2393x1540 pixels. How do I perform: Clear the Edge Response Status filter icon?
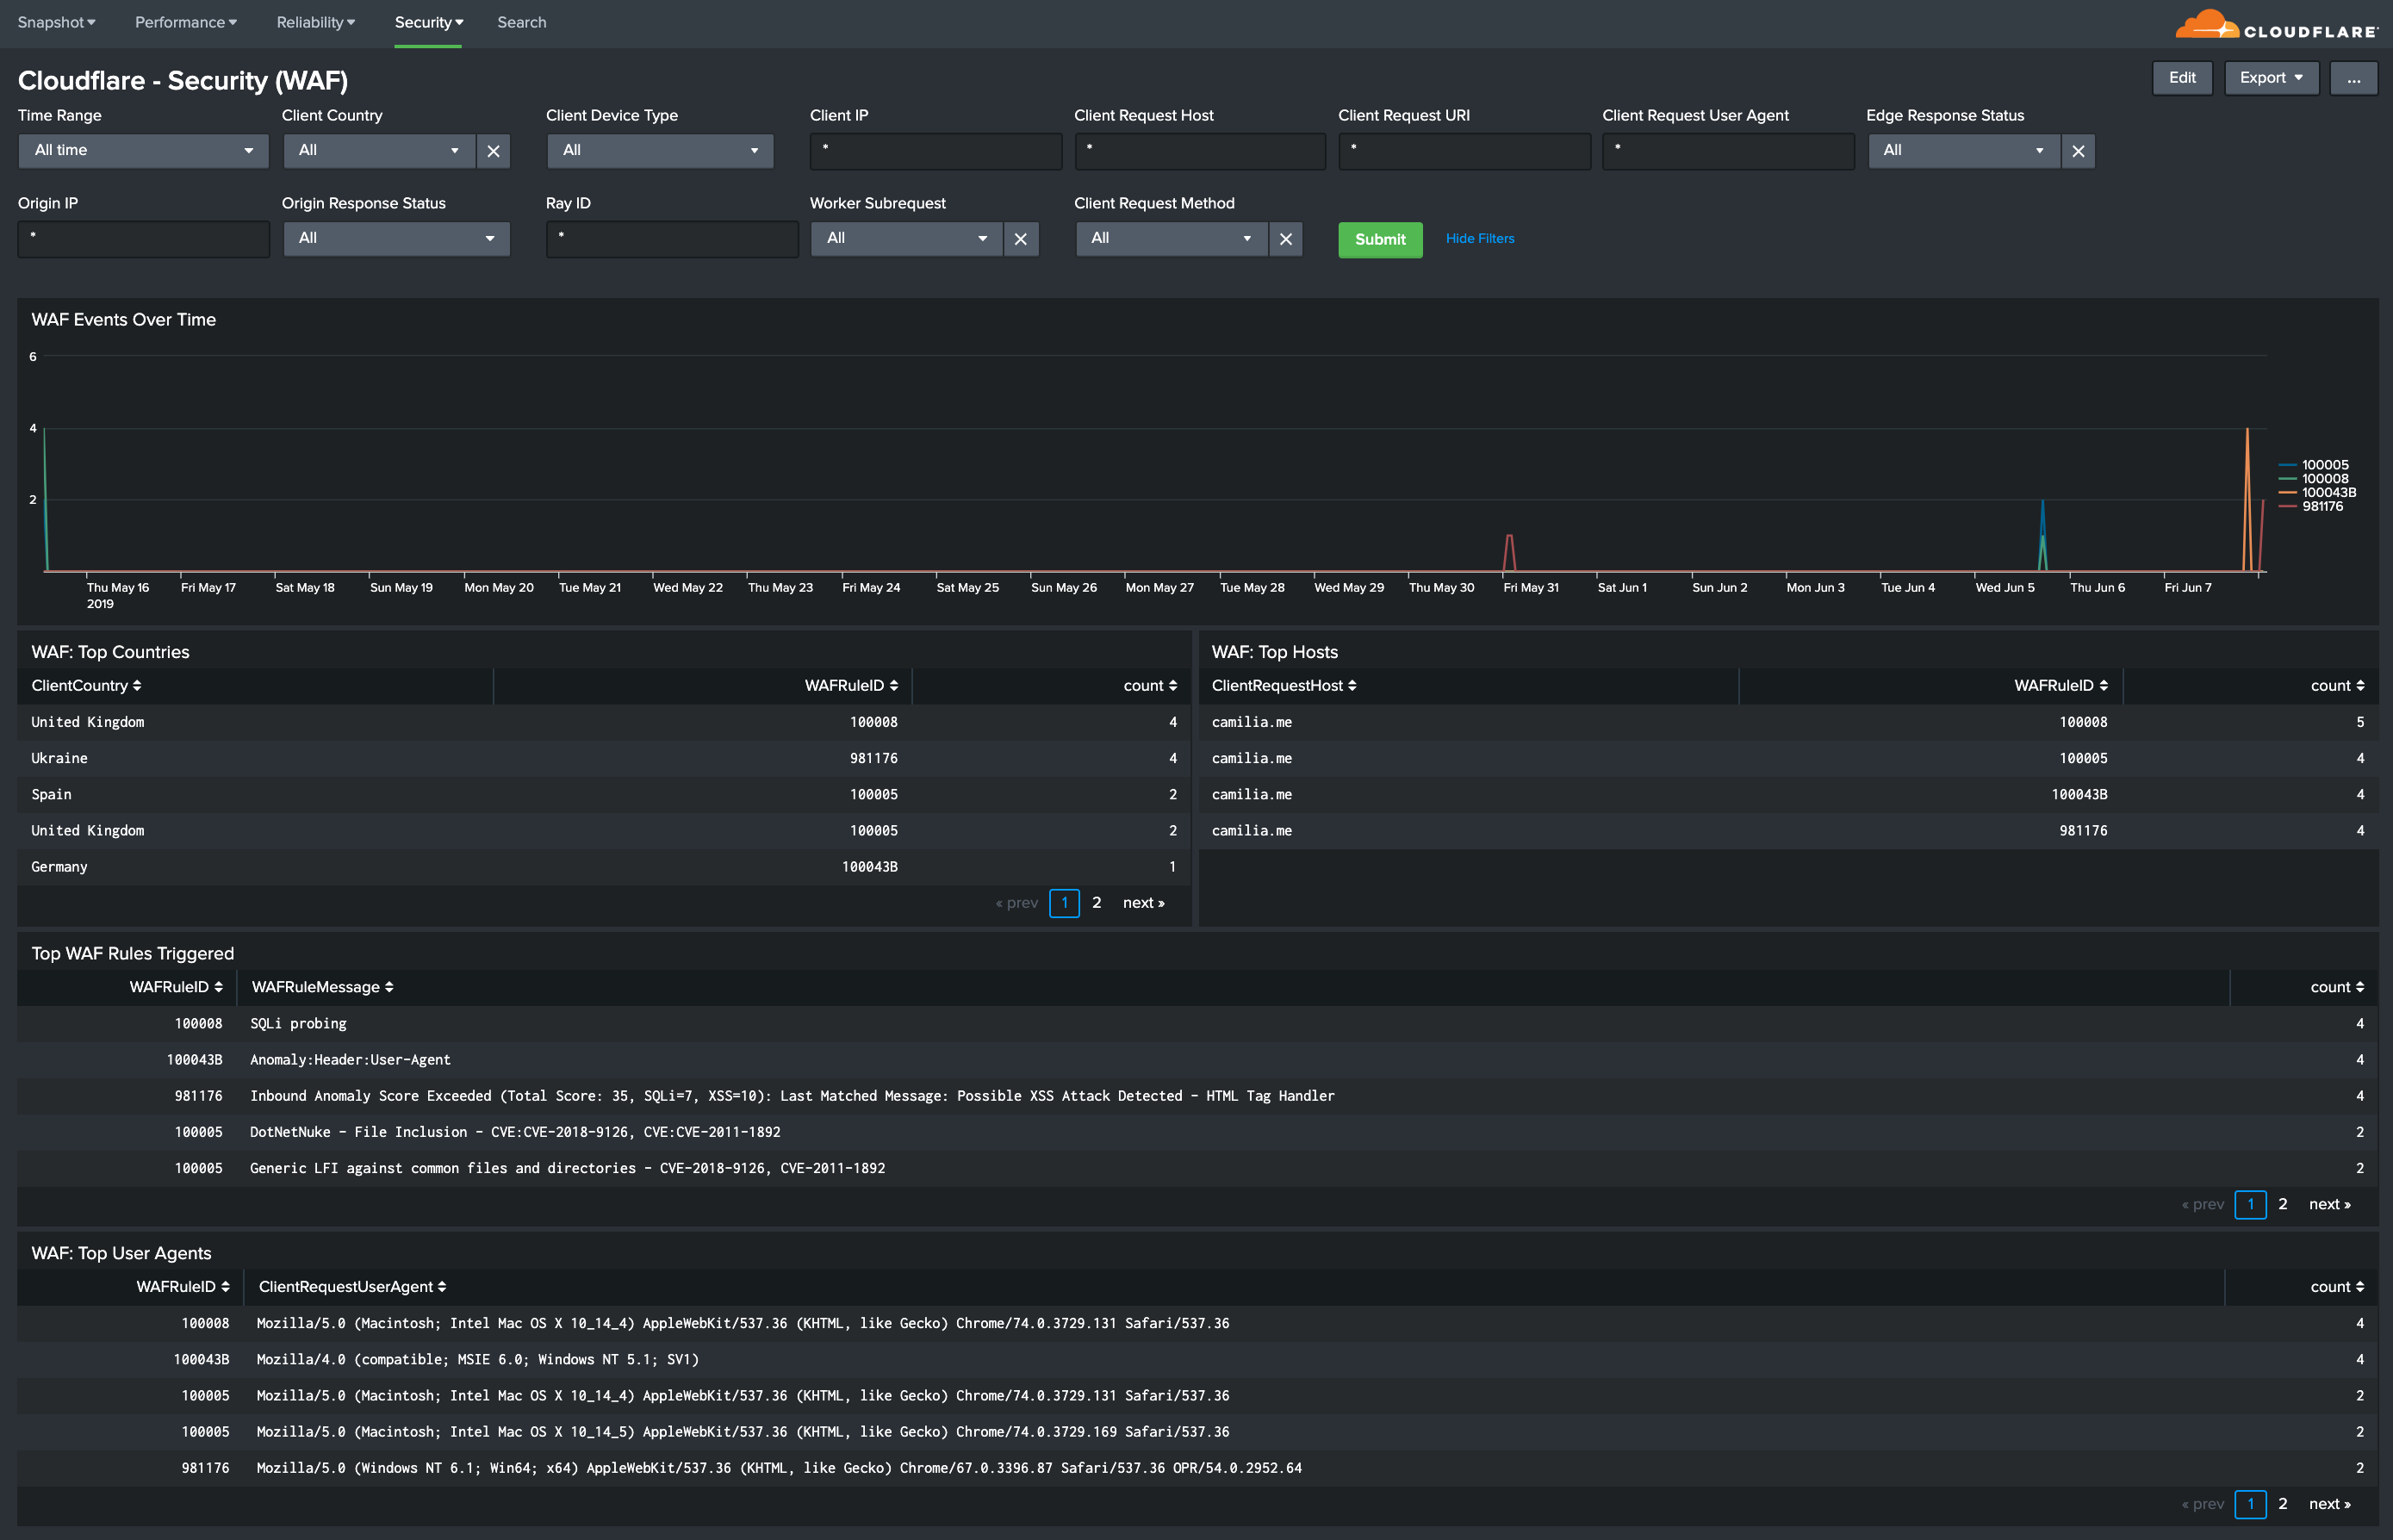click(2079, 150)
